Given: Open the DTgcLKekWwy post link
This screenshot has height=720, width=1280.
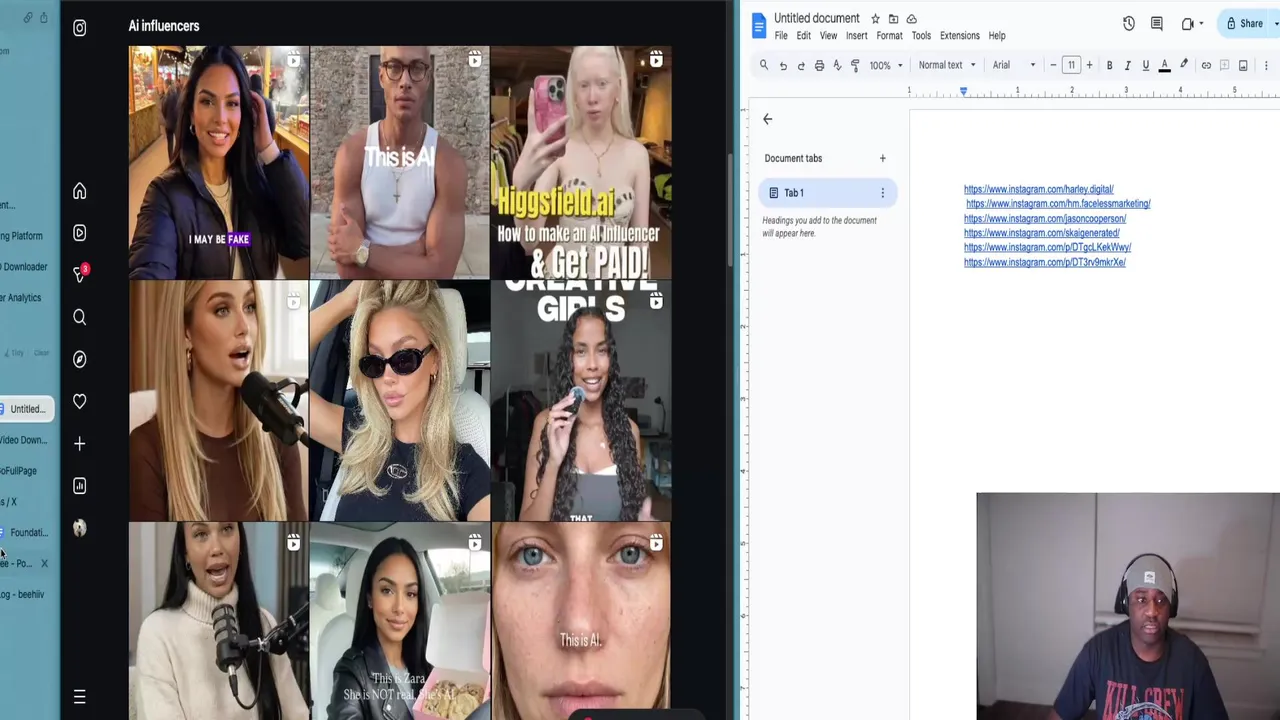Looking at the screenshot, I should 1047,248.
